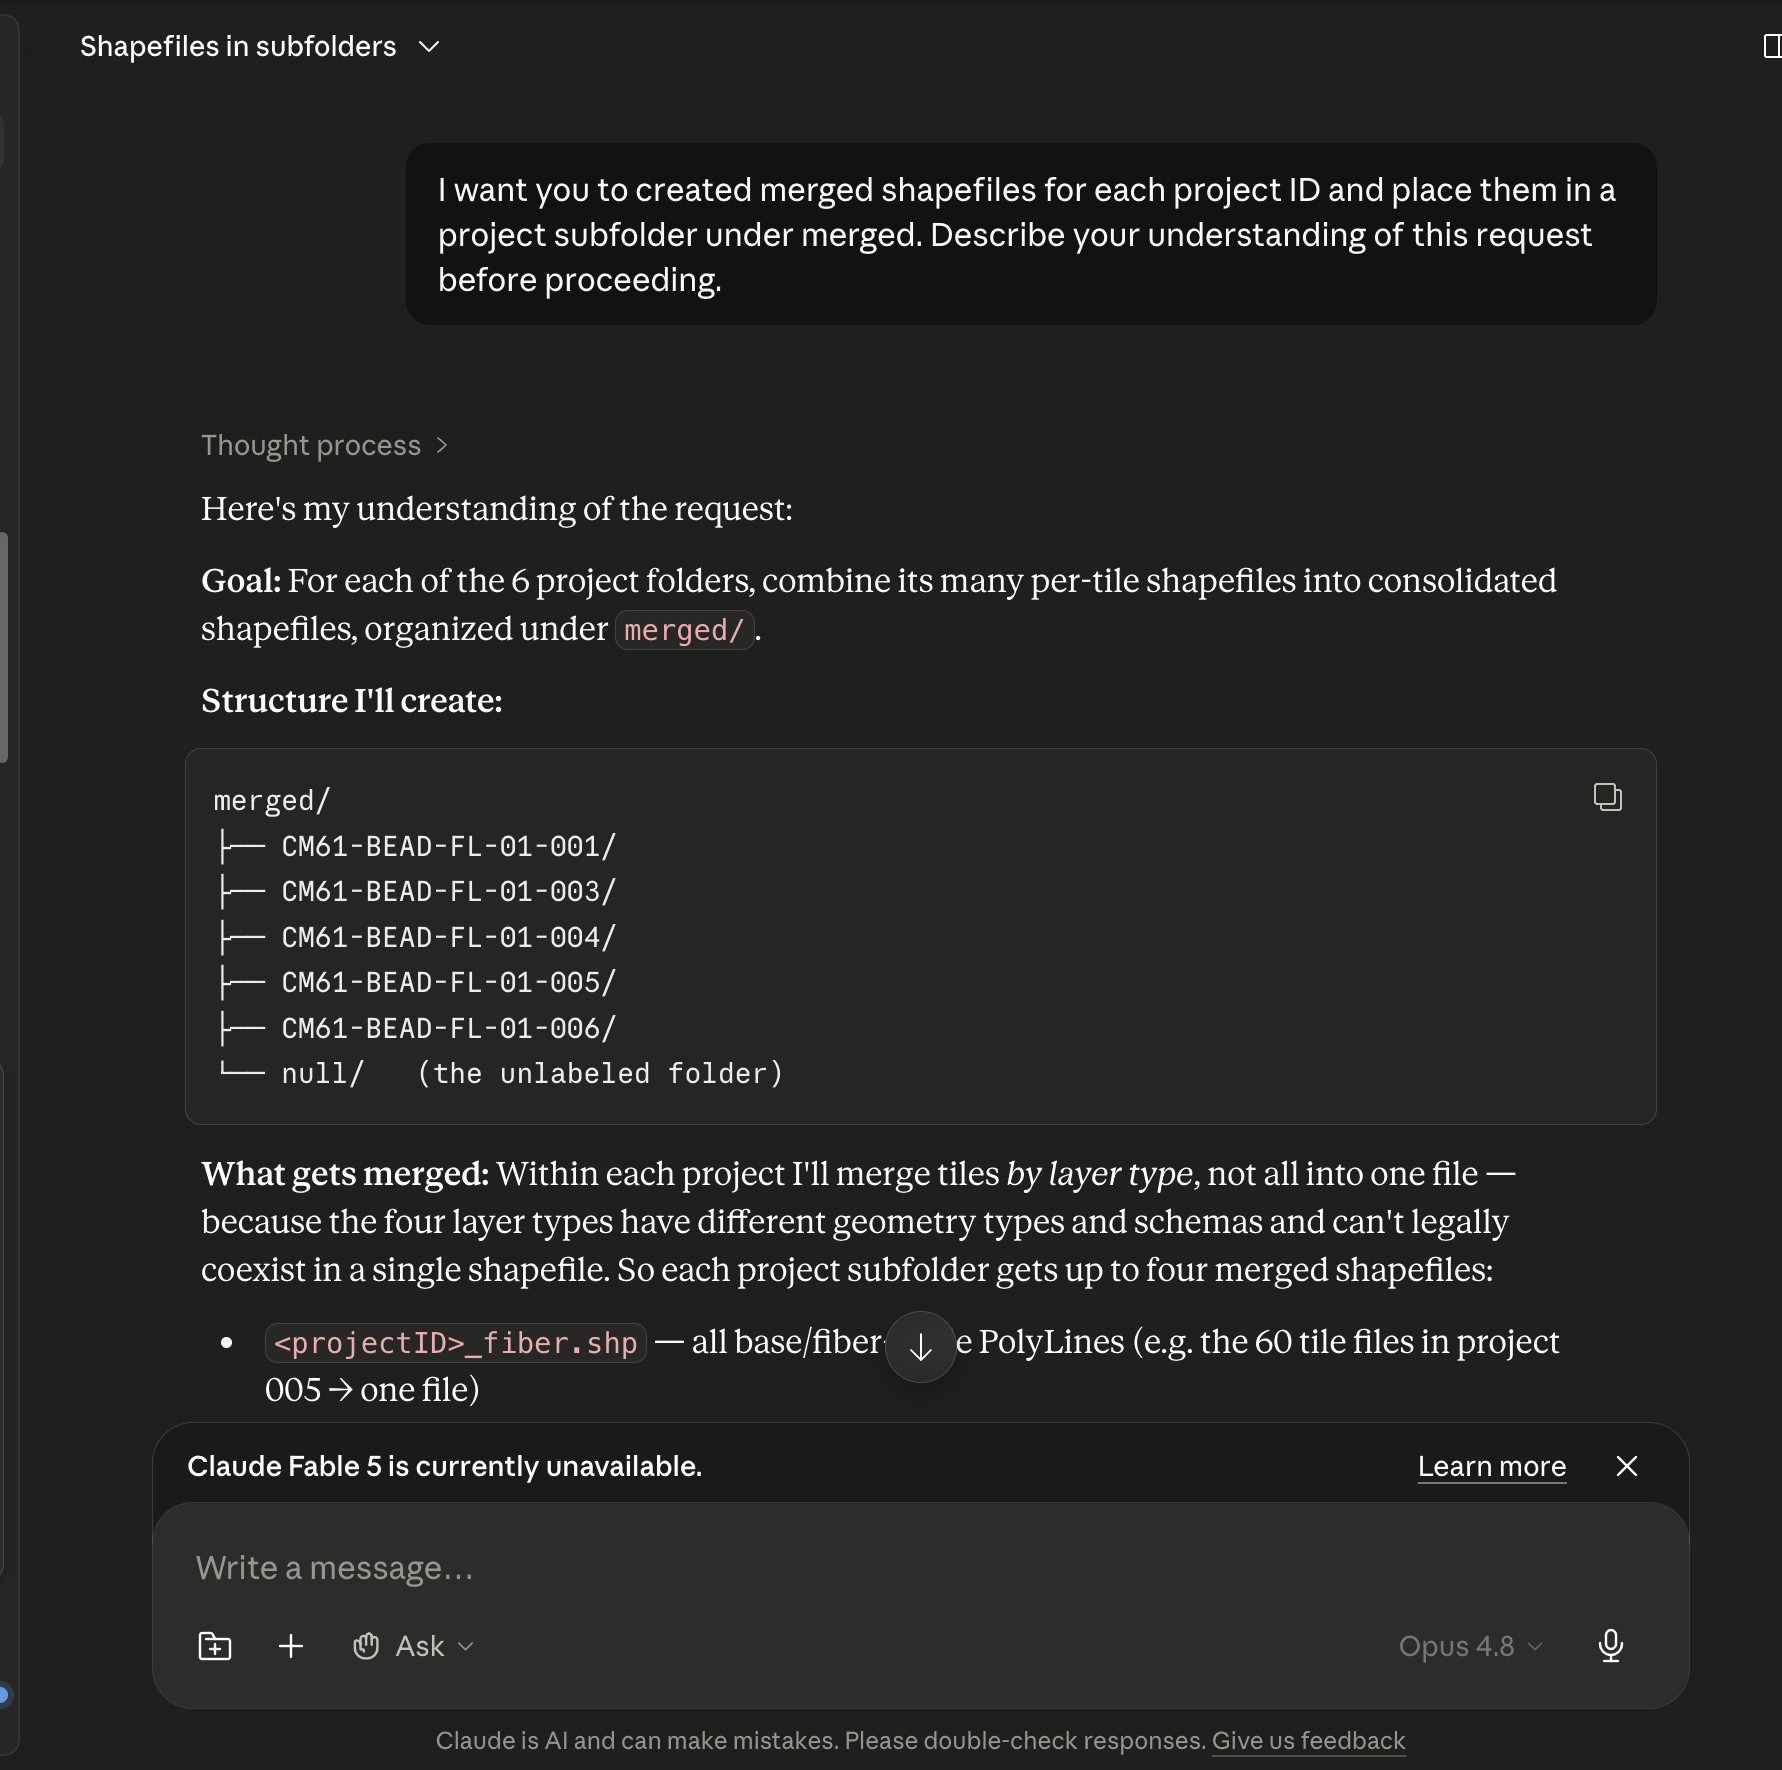This screenshot has height=1770, width=1782.
Task: Click the scroll-to-bottom arrow button
Action: click(920, 1347)
